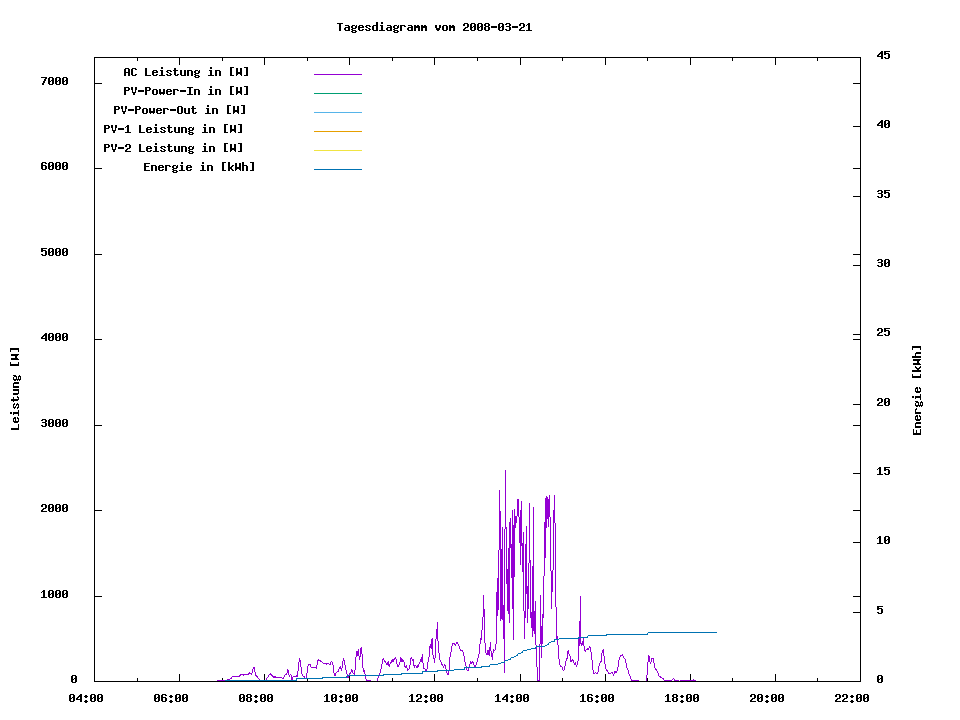Click the 7000 value on left axis
The image size is (960, 720).
[x=54, y=81]
